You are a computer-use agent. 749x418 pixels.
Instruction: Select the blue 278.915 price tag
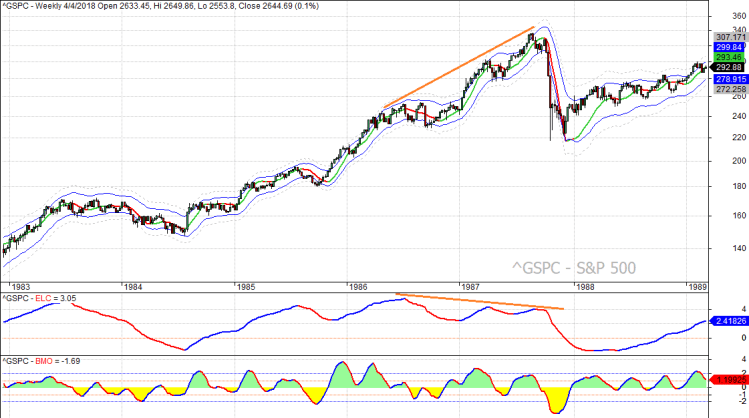pos(730,79)
